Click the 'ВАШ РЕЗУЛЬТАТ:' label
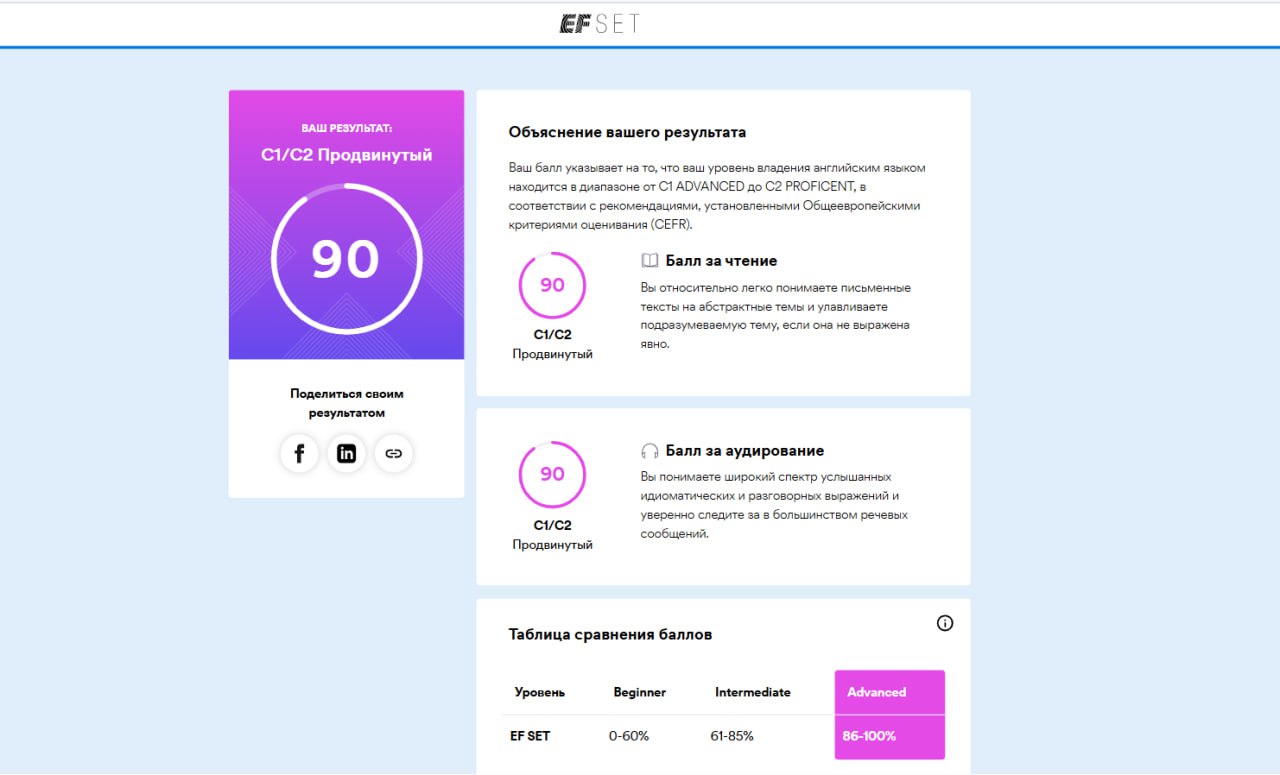Screen dimensions: 1280x775 (346, 128)
